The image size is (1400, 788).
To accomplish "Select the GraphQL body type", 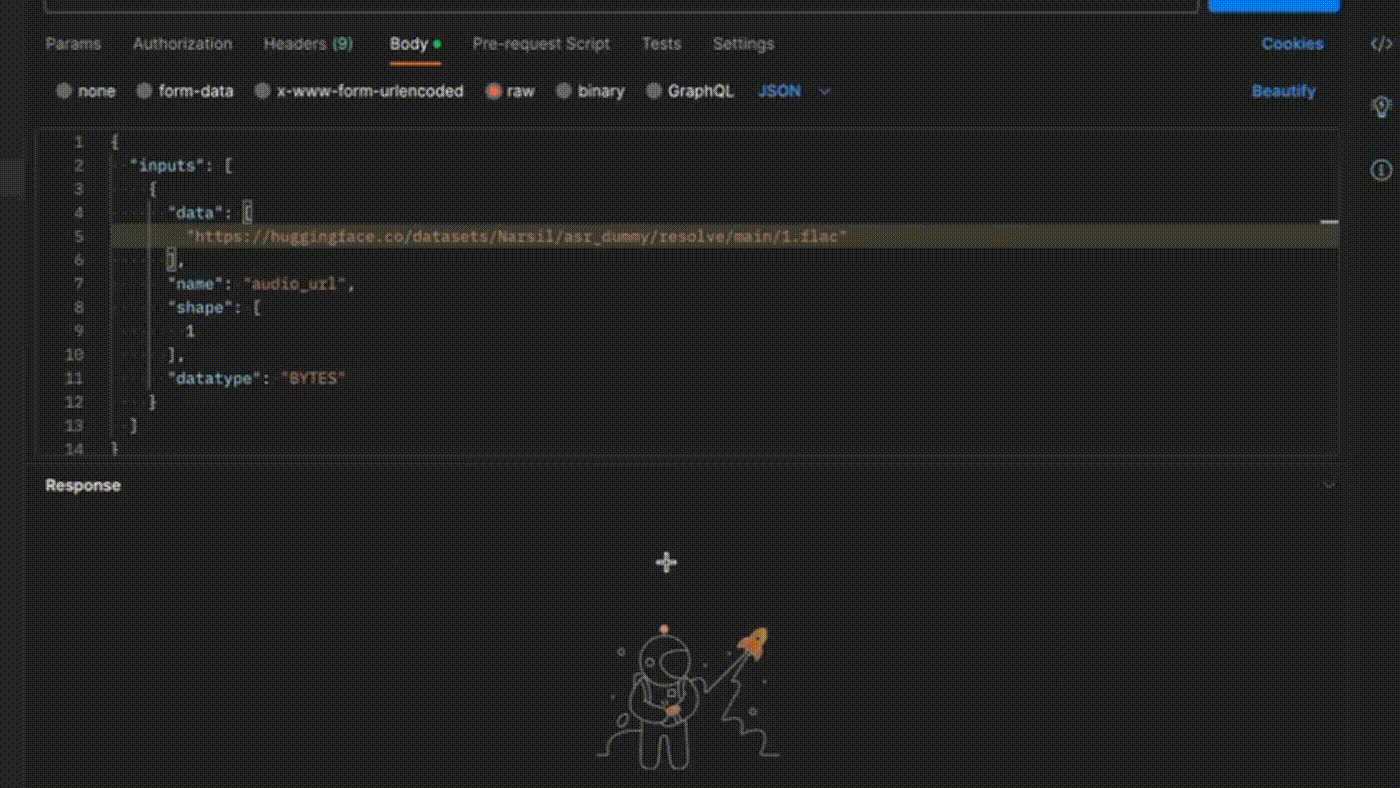I will coord(690,91).
